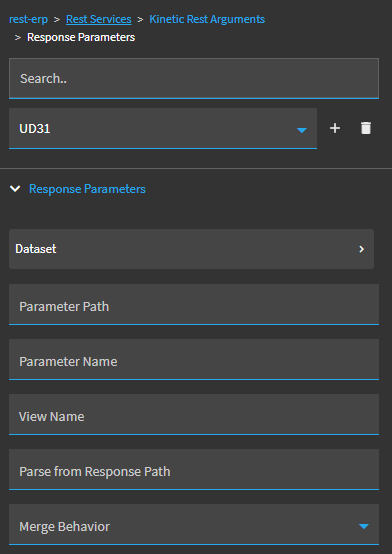Select the Response Parameters breadcrumb item
This screenshot has height=554, width=392.
81,37
